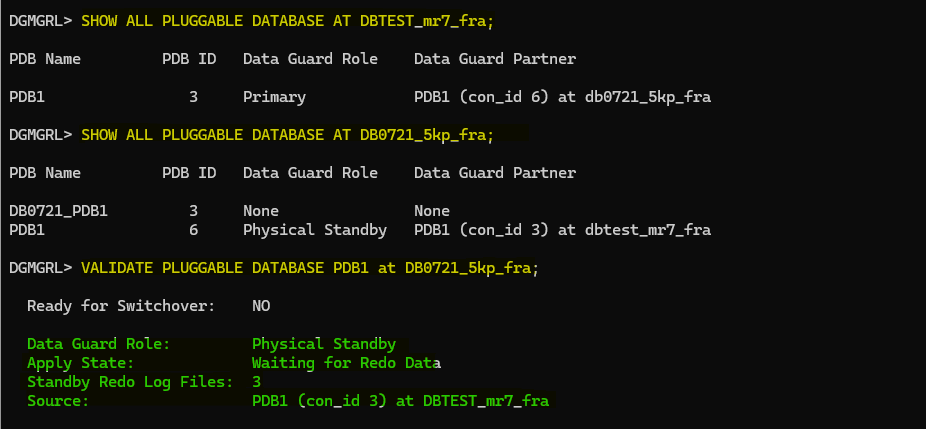Click the Standby Redo Log Files count 3

[x=257, y=382]
